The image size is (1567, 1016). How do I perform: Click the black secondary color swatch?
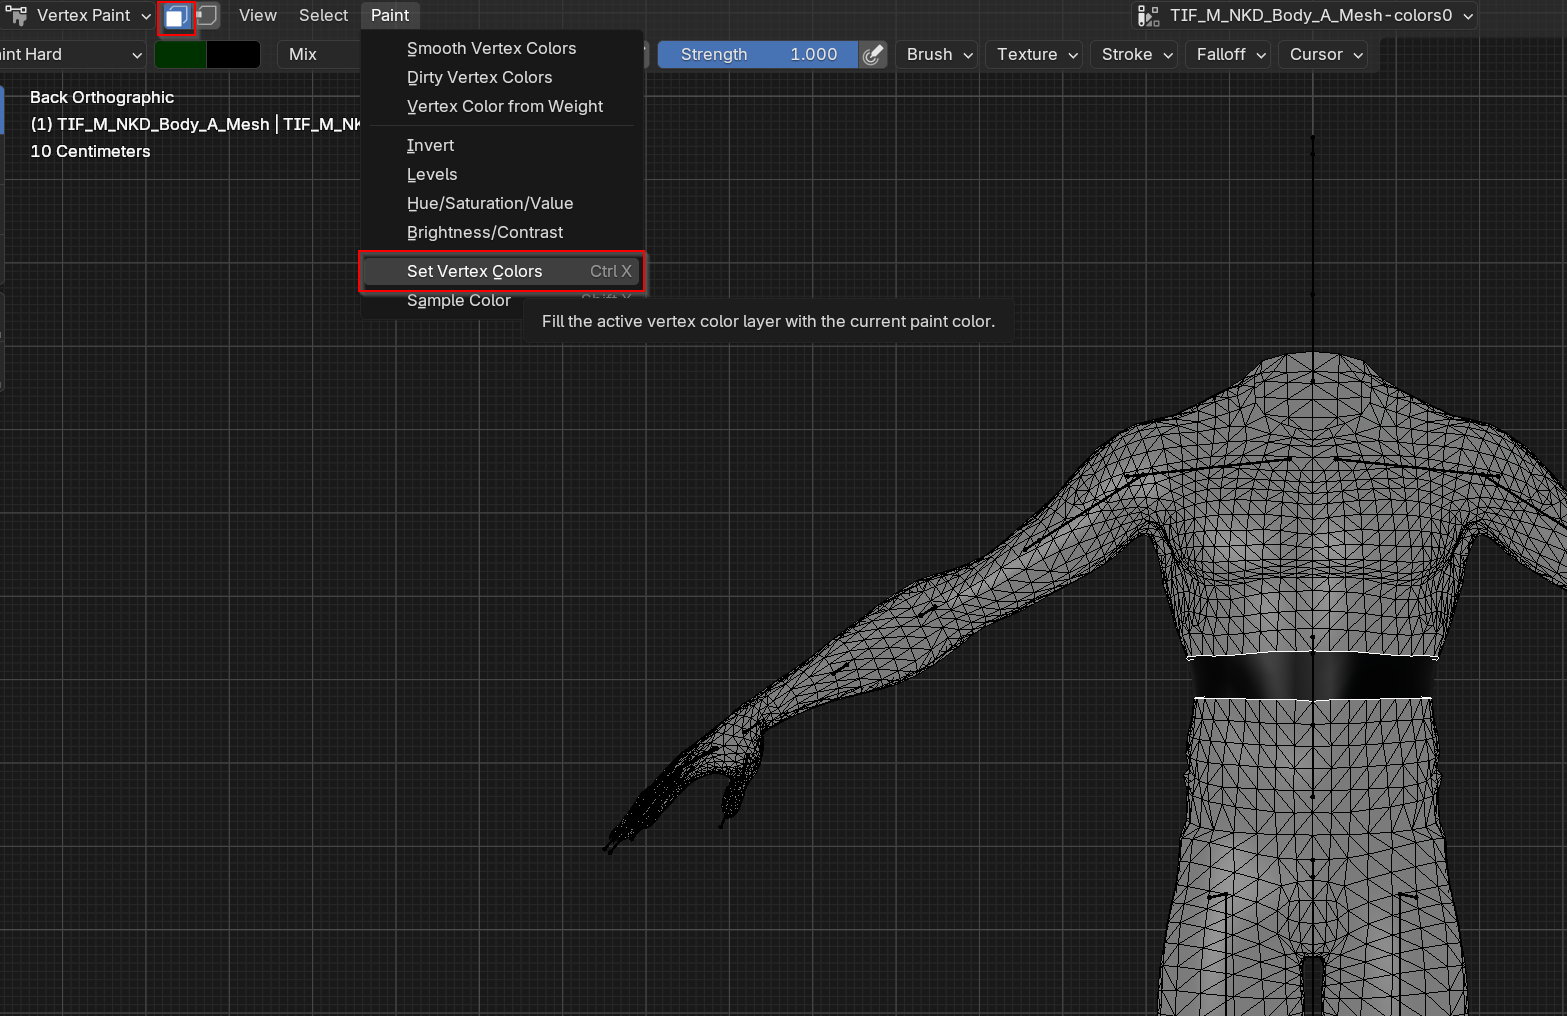[233, 55]
